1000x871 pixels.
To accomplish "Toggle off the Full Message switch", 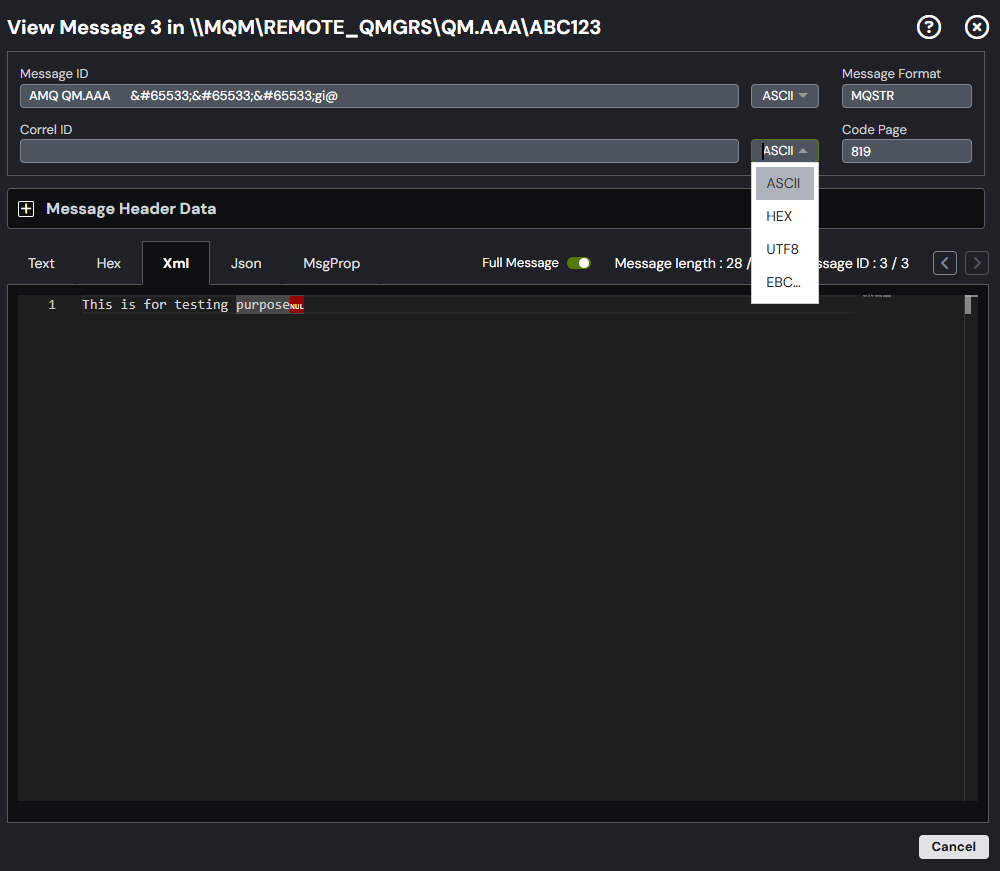I will (x=579, y=262).
